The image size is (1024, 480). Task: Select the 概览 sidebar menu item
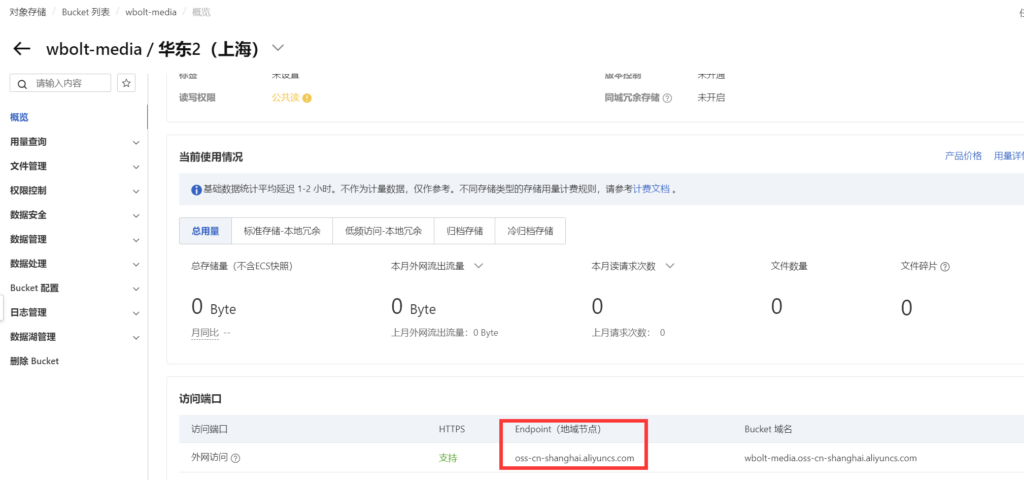(x=20, y=117)
